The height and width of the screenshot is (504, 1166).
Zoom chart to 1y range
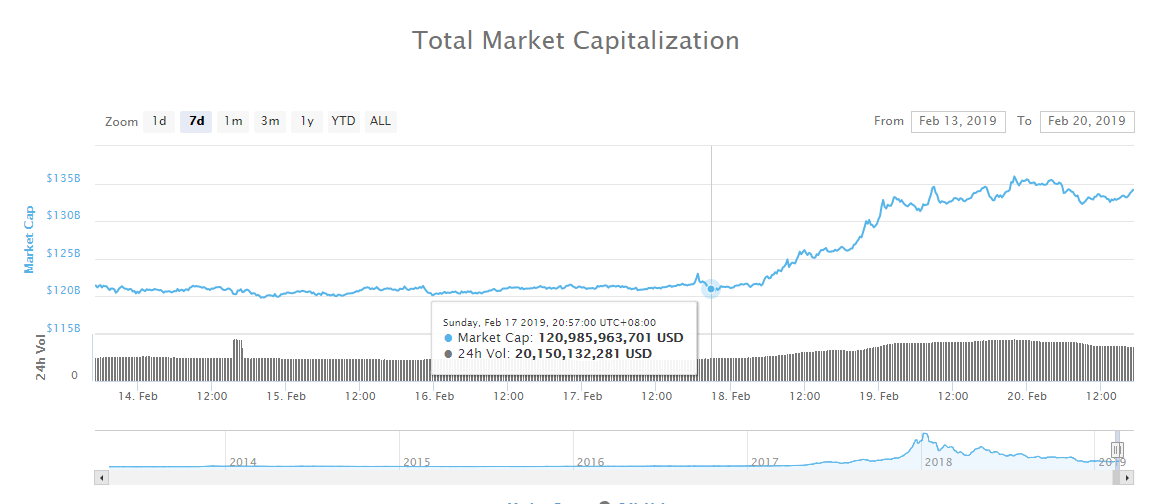point(307,122)
